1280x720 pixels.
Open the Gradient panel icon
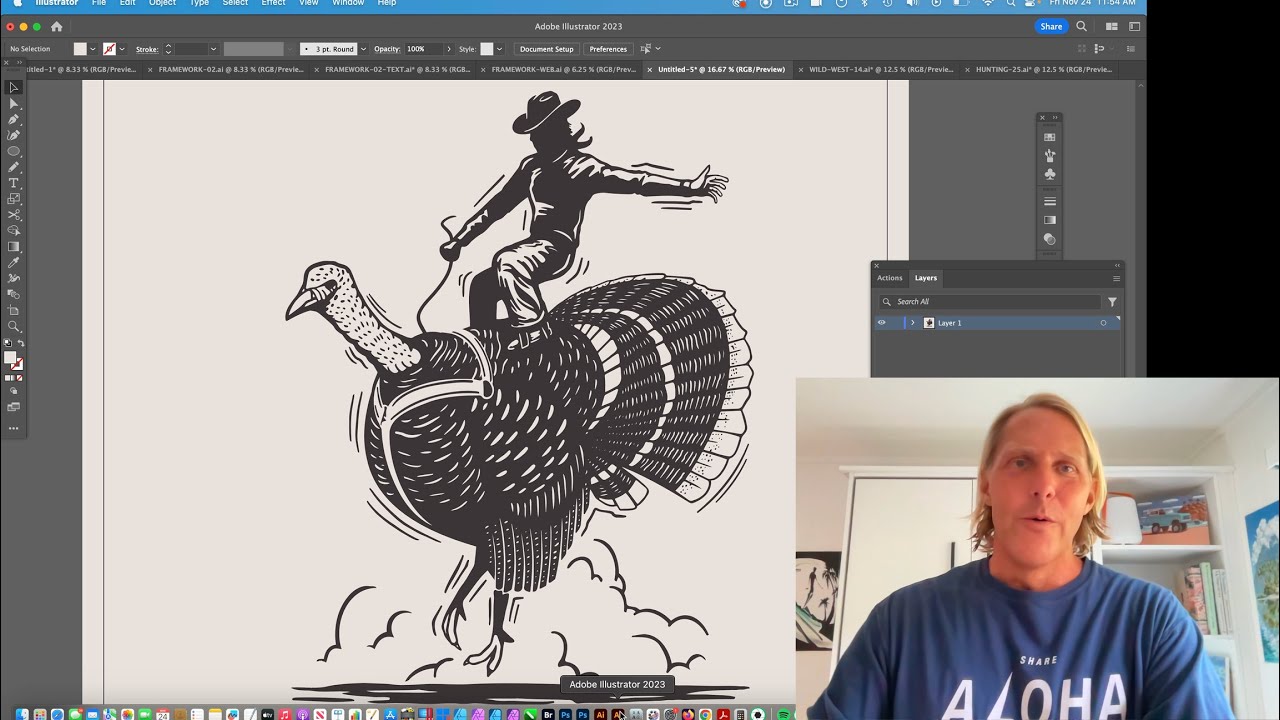[x=1049, y=220]
